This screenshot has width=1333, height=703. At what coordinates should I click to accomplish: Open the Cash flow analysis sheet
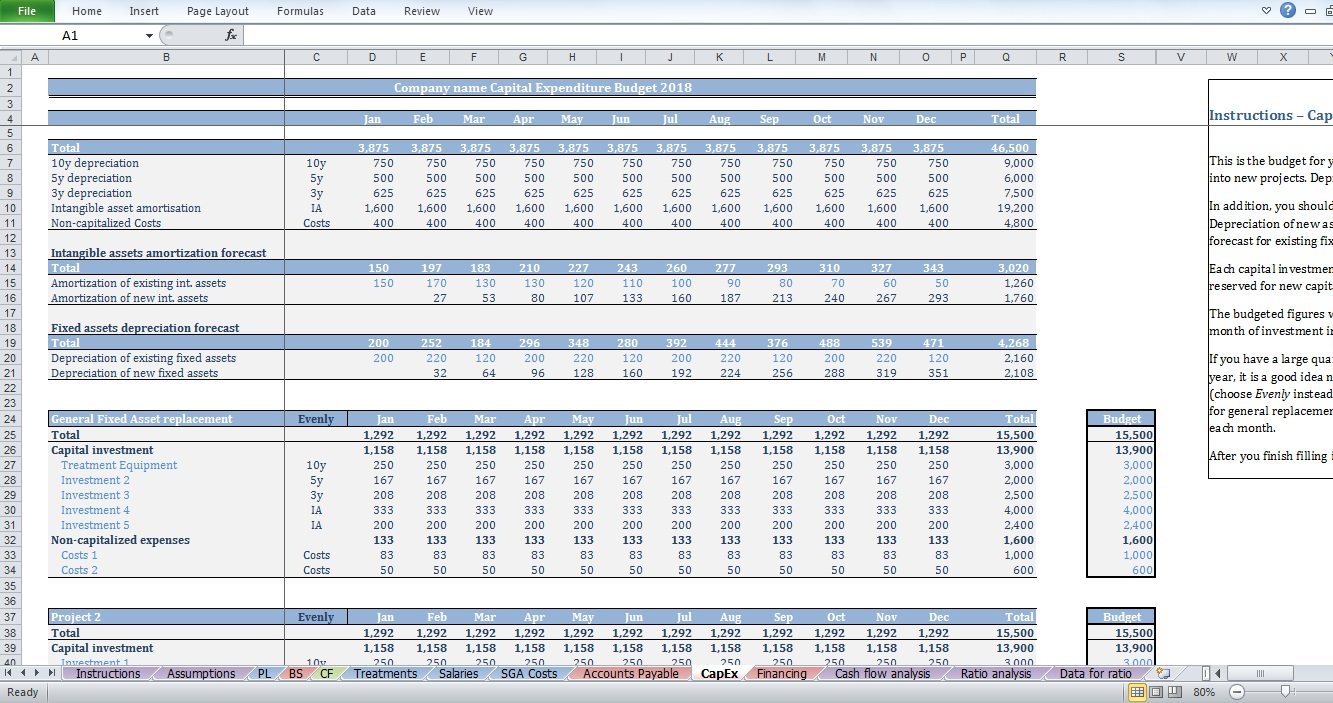point(882,674)
